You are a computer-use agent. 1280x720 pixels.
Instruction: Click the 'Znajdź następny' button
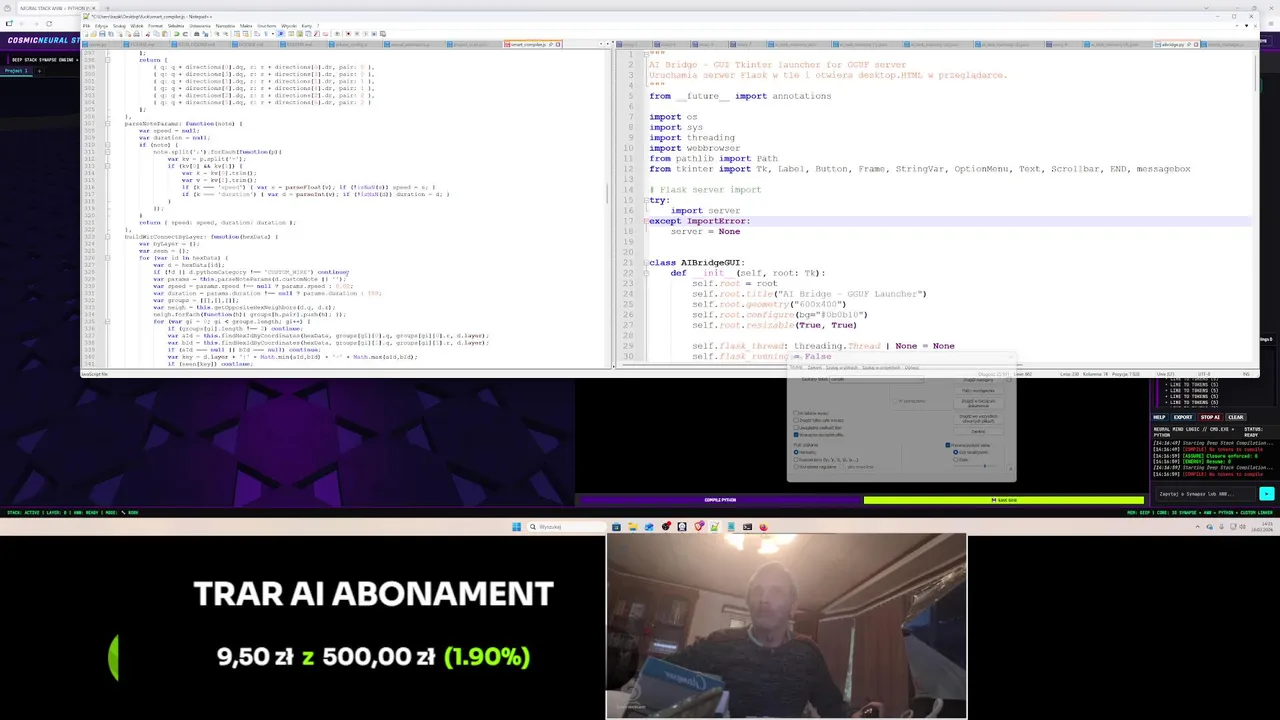979,380
